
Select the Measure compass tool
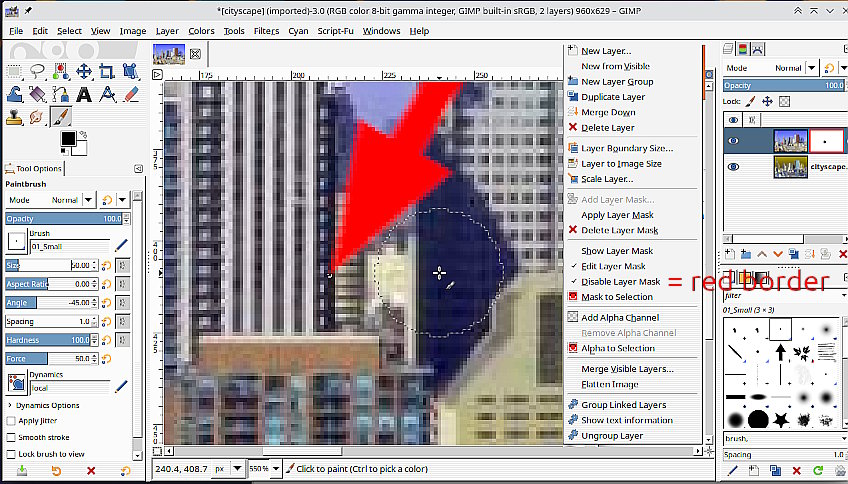tap(107, 94)
